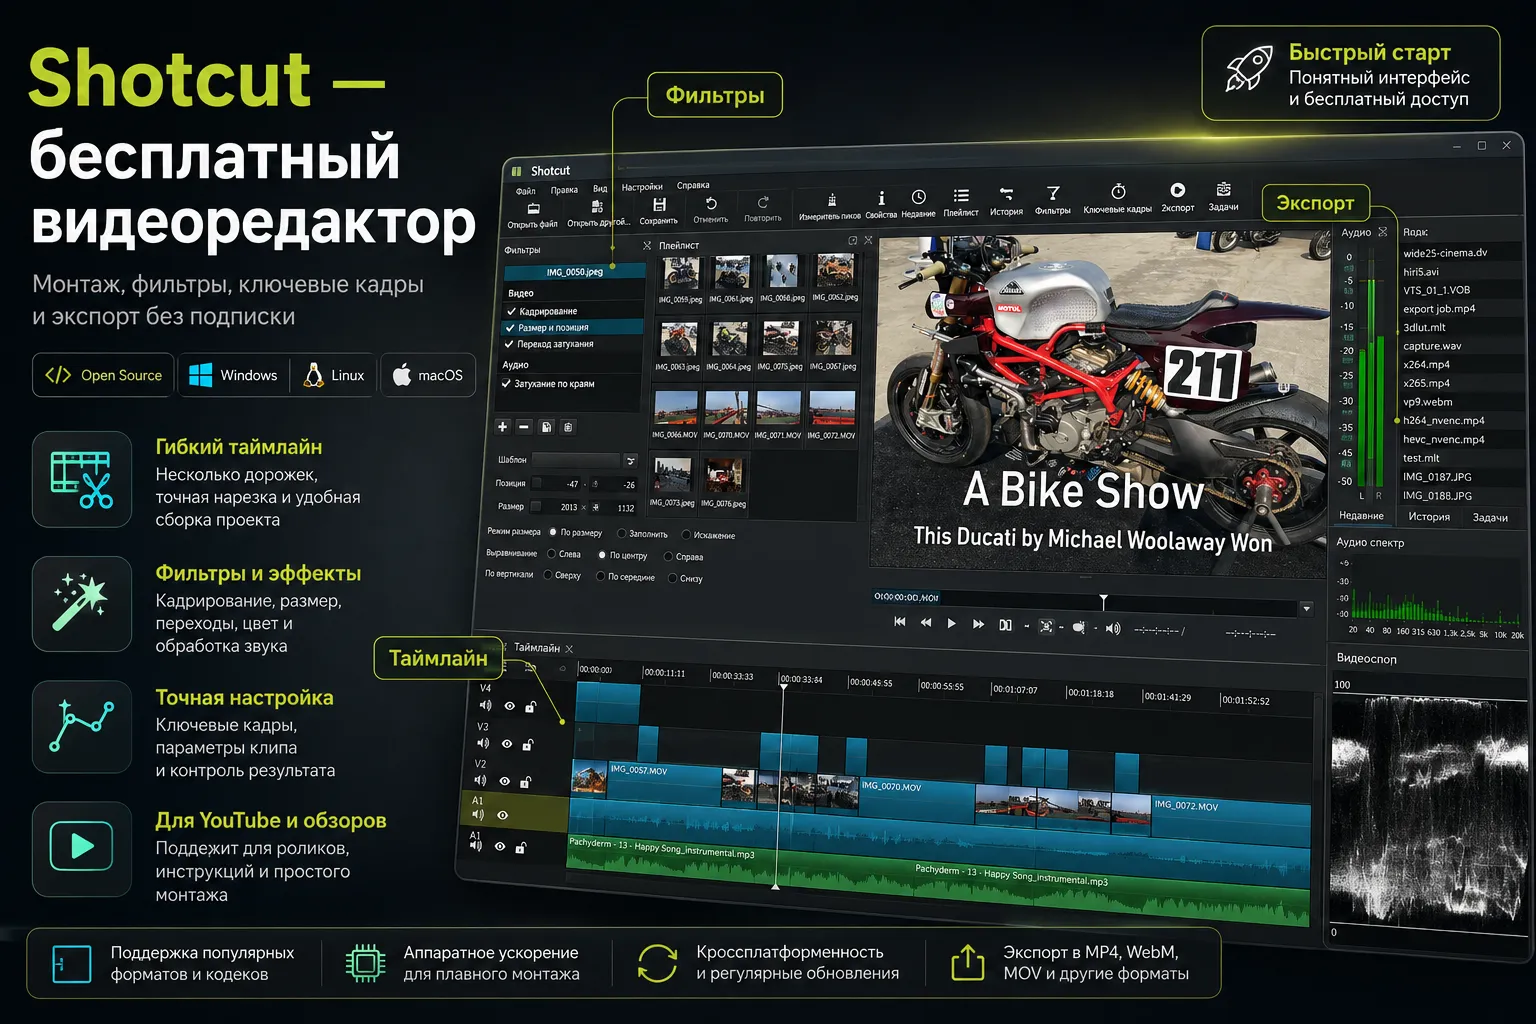Choose Слева horizontal alignment
This screenshot has width=1536, height=1024.
[551, 553]
